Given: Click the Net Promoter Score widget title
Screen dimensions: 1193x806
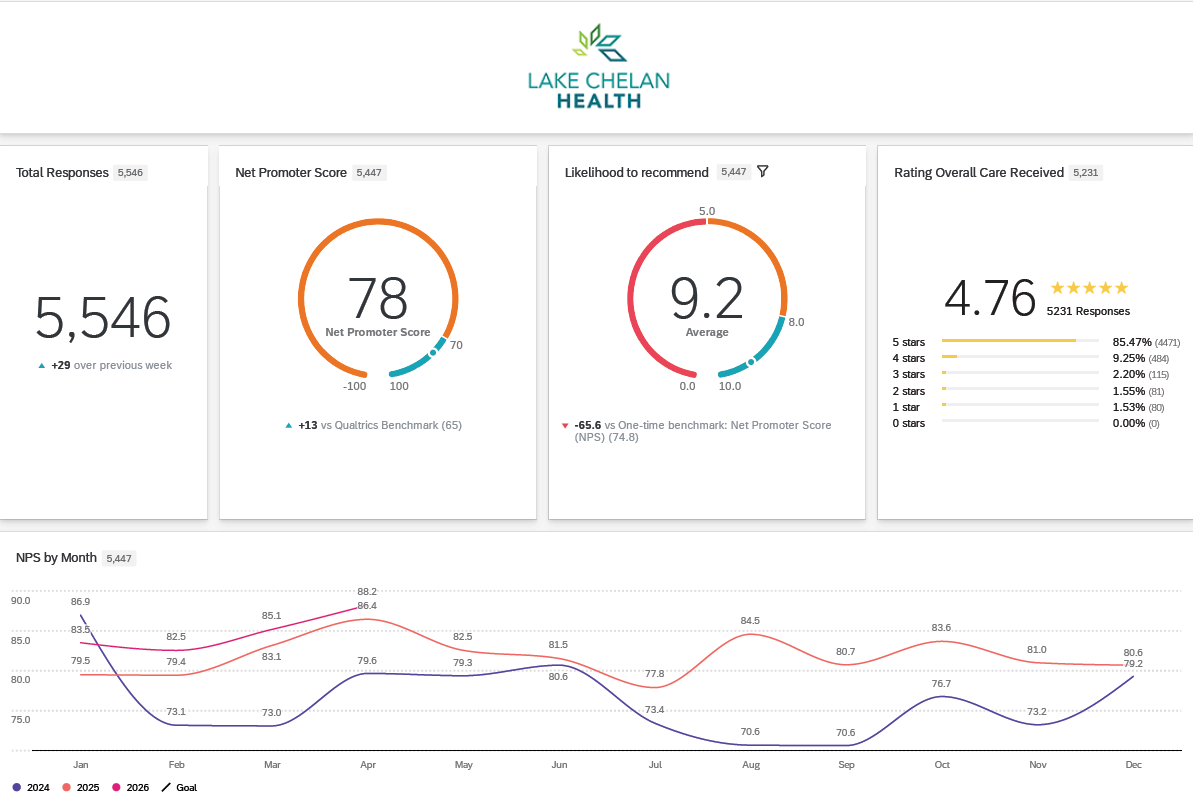Looking at the screenshot, I should click(x=291, y=173).
